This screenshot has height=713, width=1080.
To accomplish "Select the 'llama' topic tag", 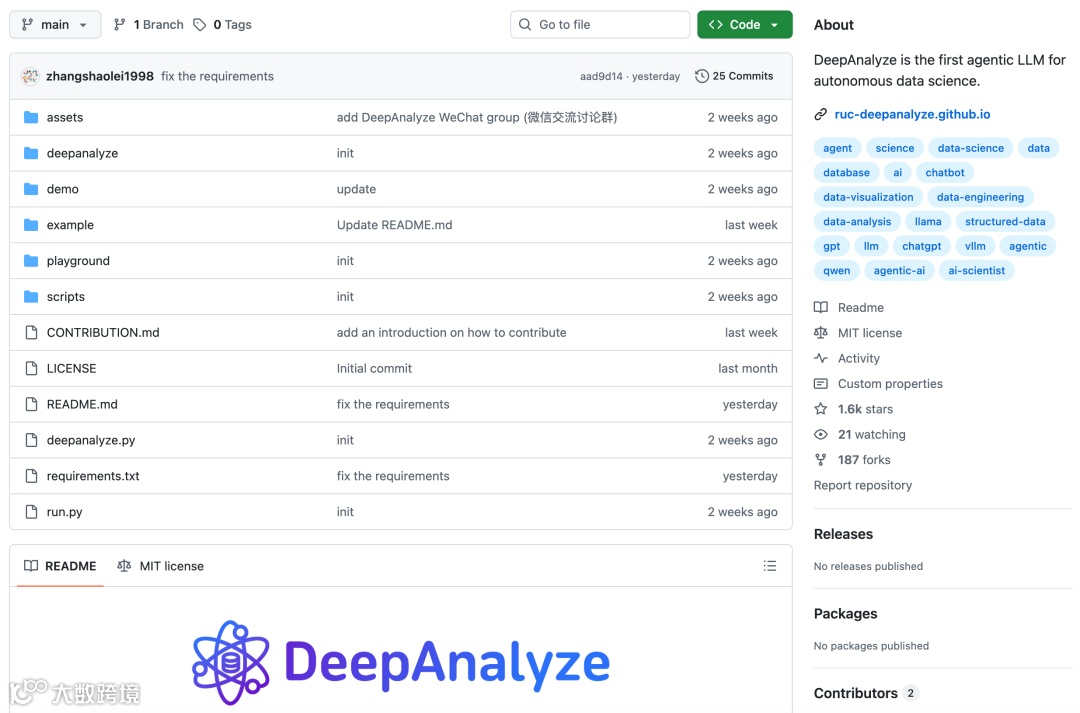I will [928, 222].
